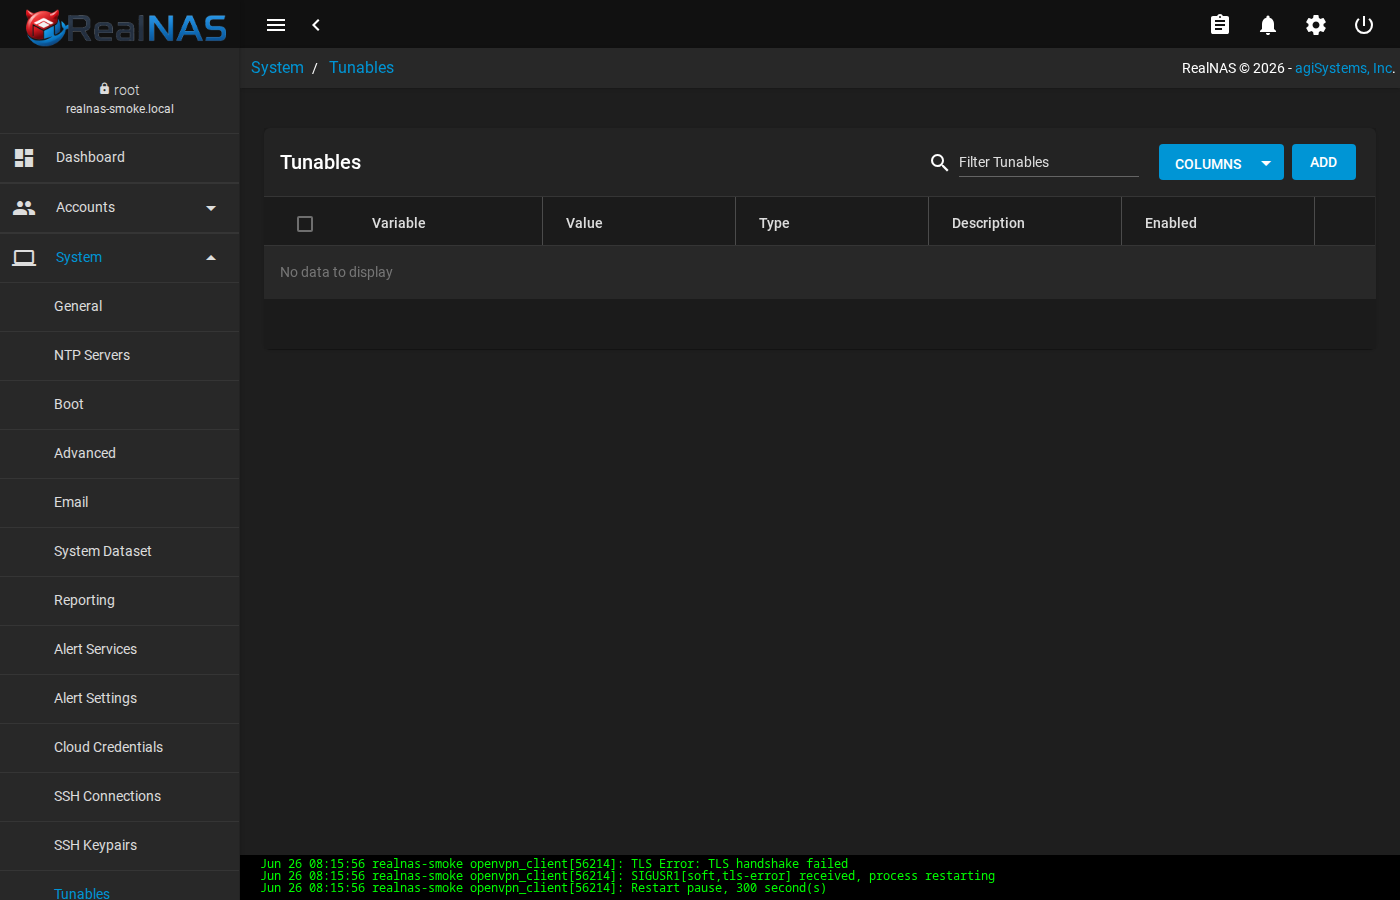Open the task manager clipboard icon

point(1220,25)
